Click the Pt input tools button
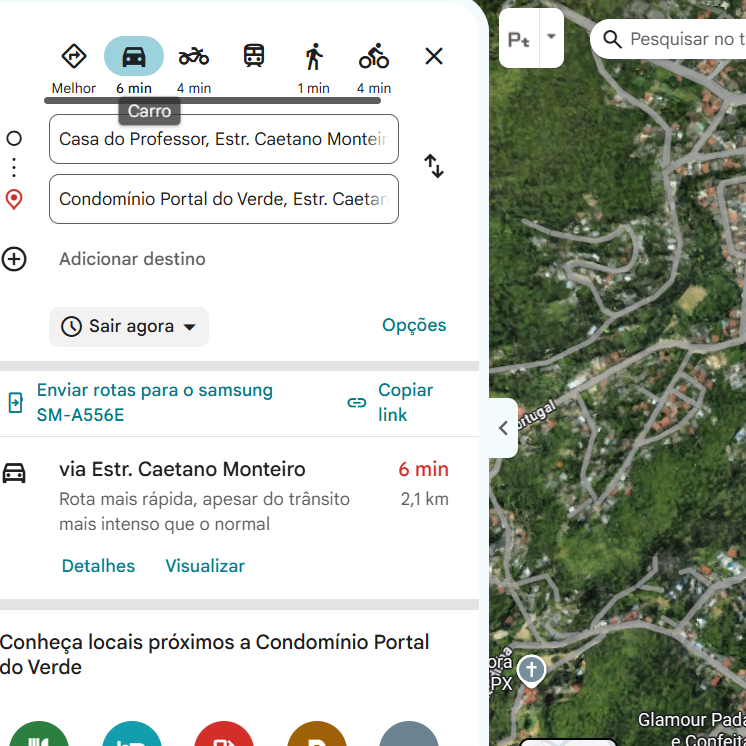The width and height of the screenshot is (746, 746). (x=519, y=38)
